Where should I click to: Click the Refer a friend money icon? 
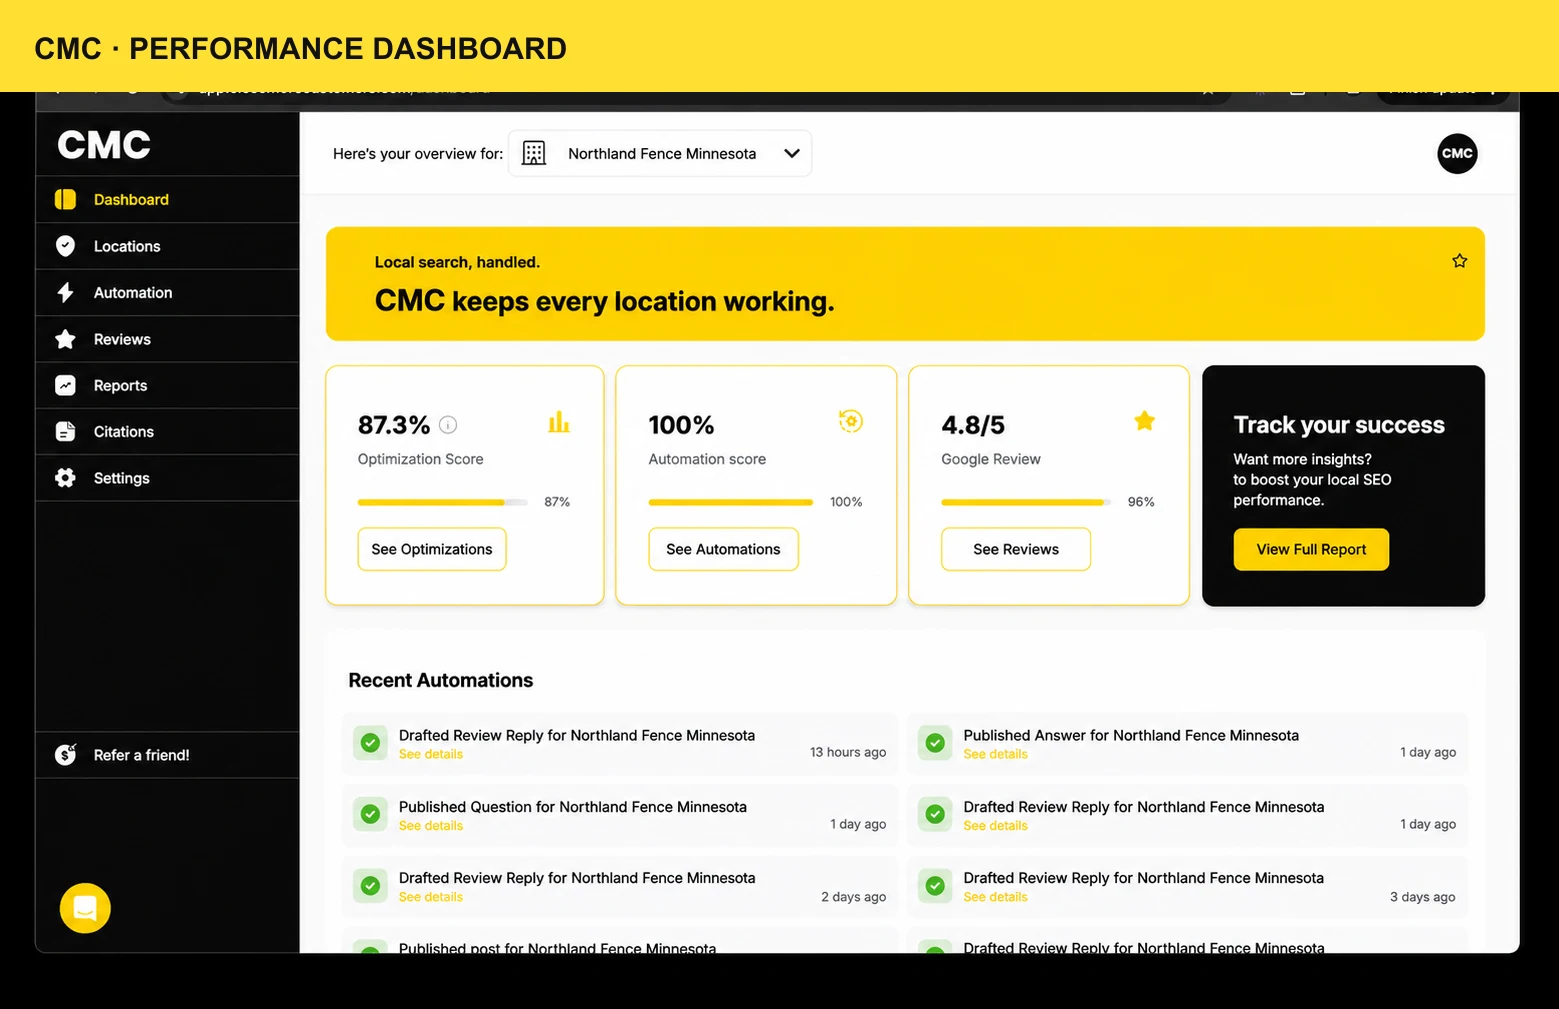[x=65, y=754]
